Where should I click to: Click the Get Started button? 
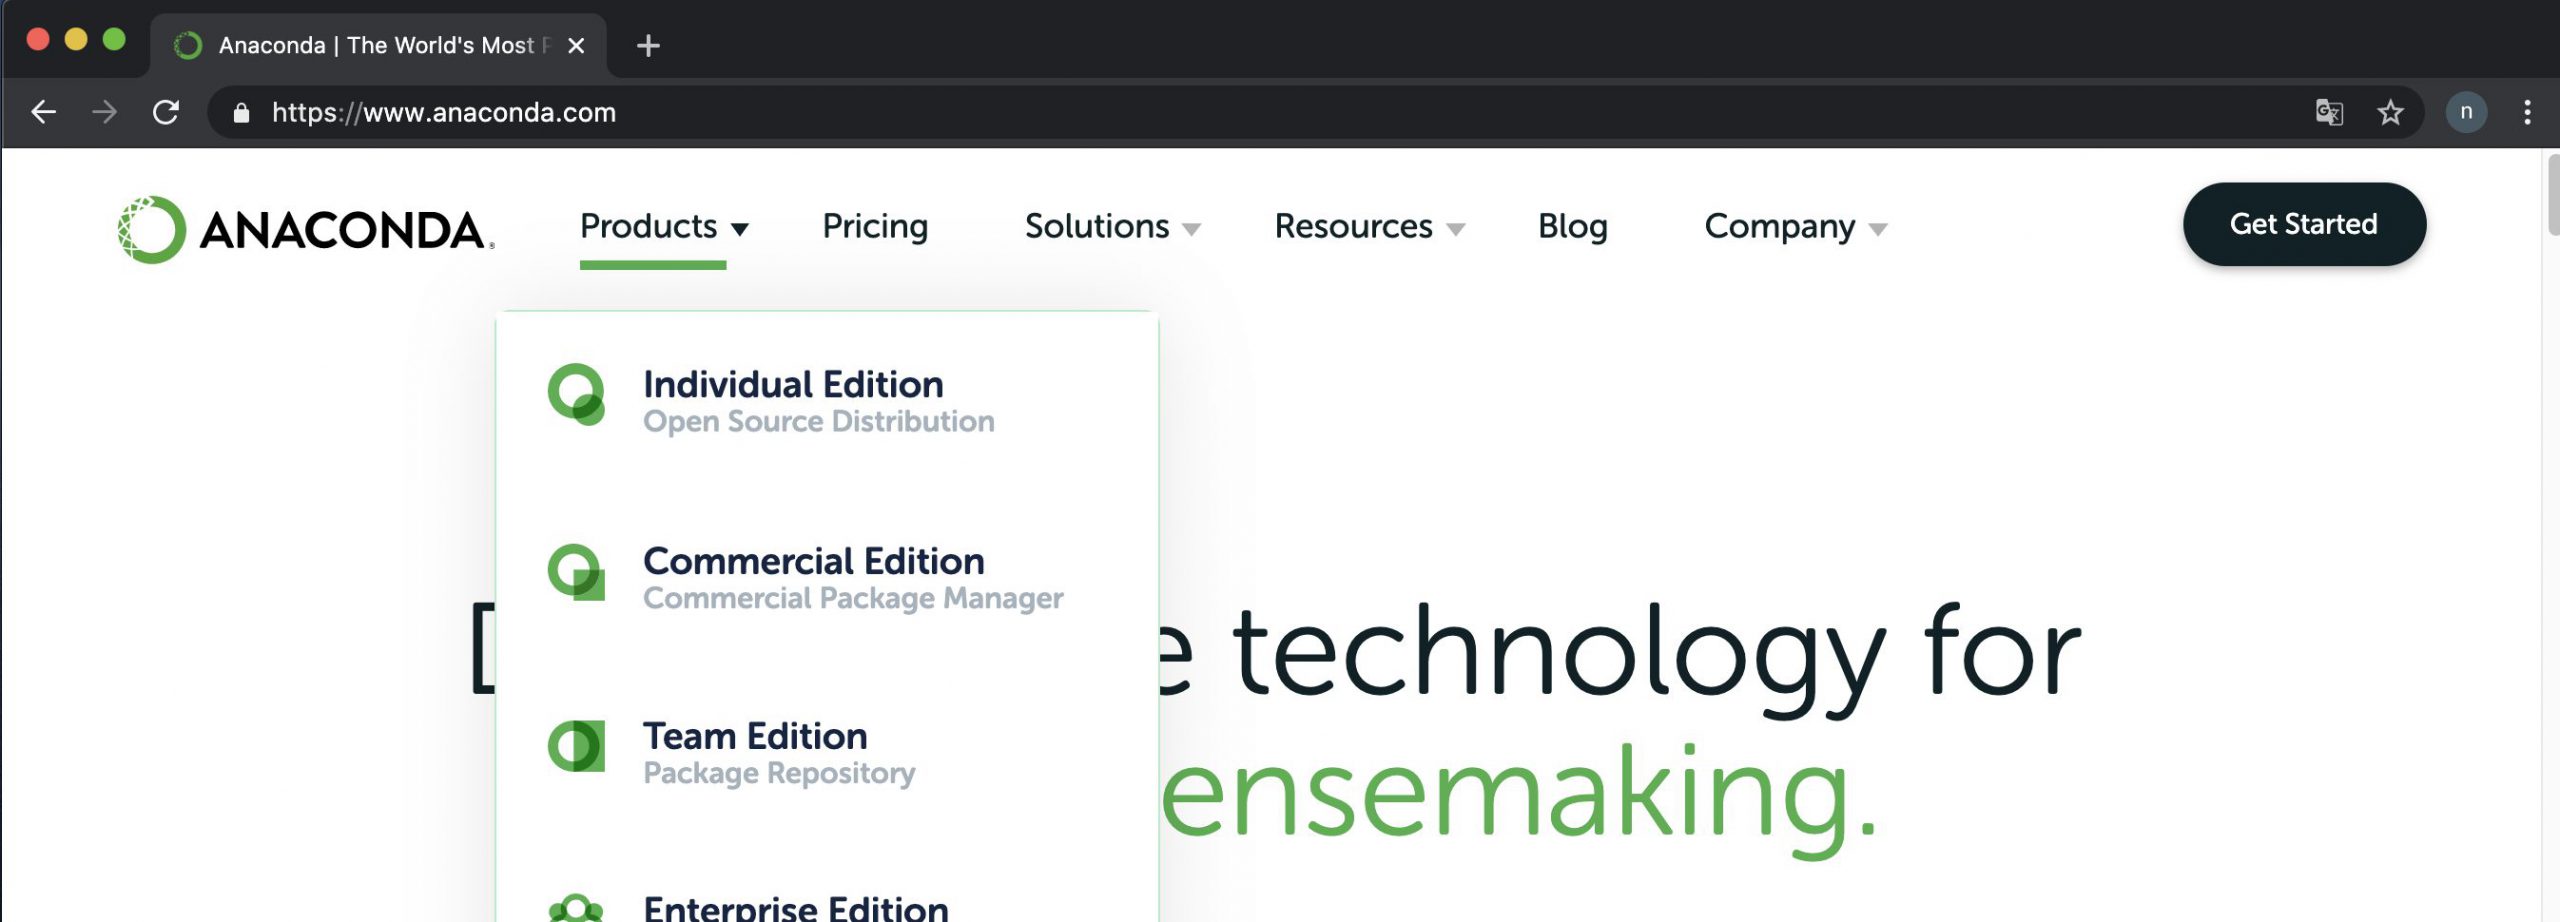(x=2304, y=224)
